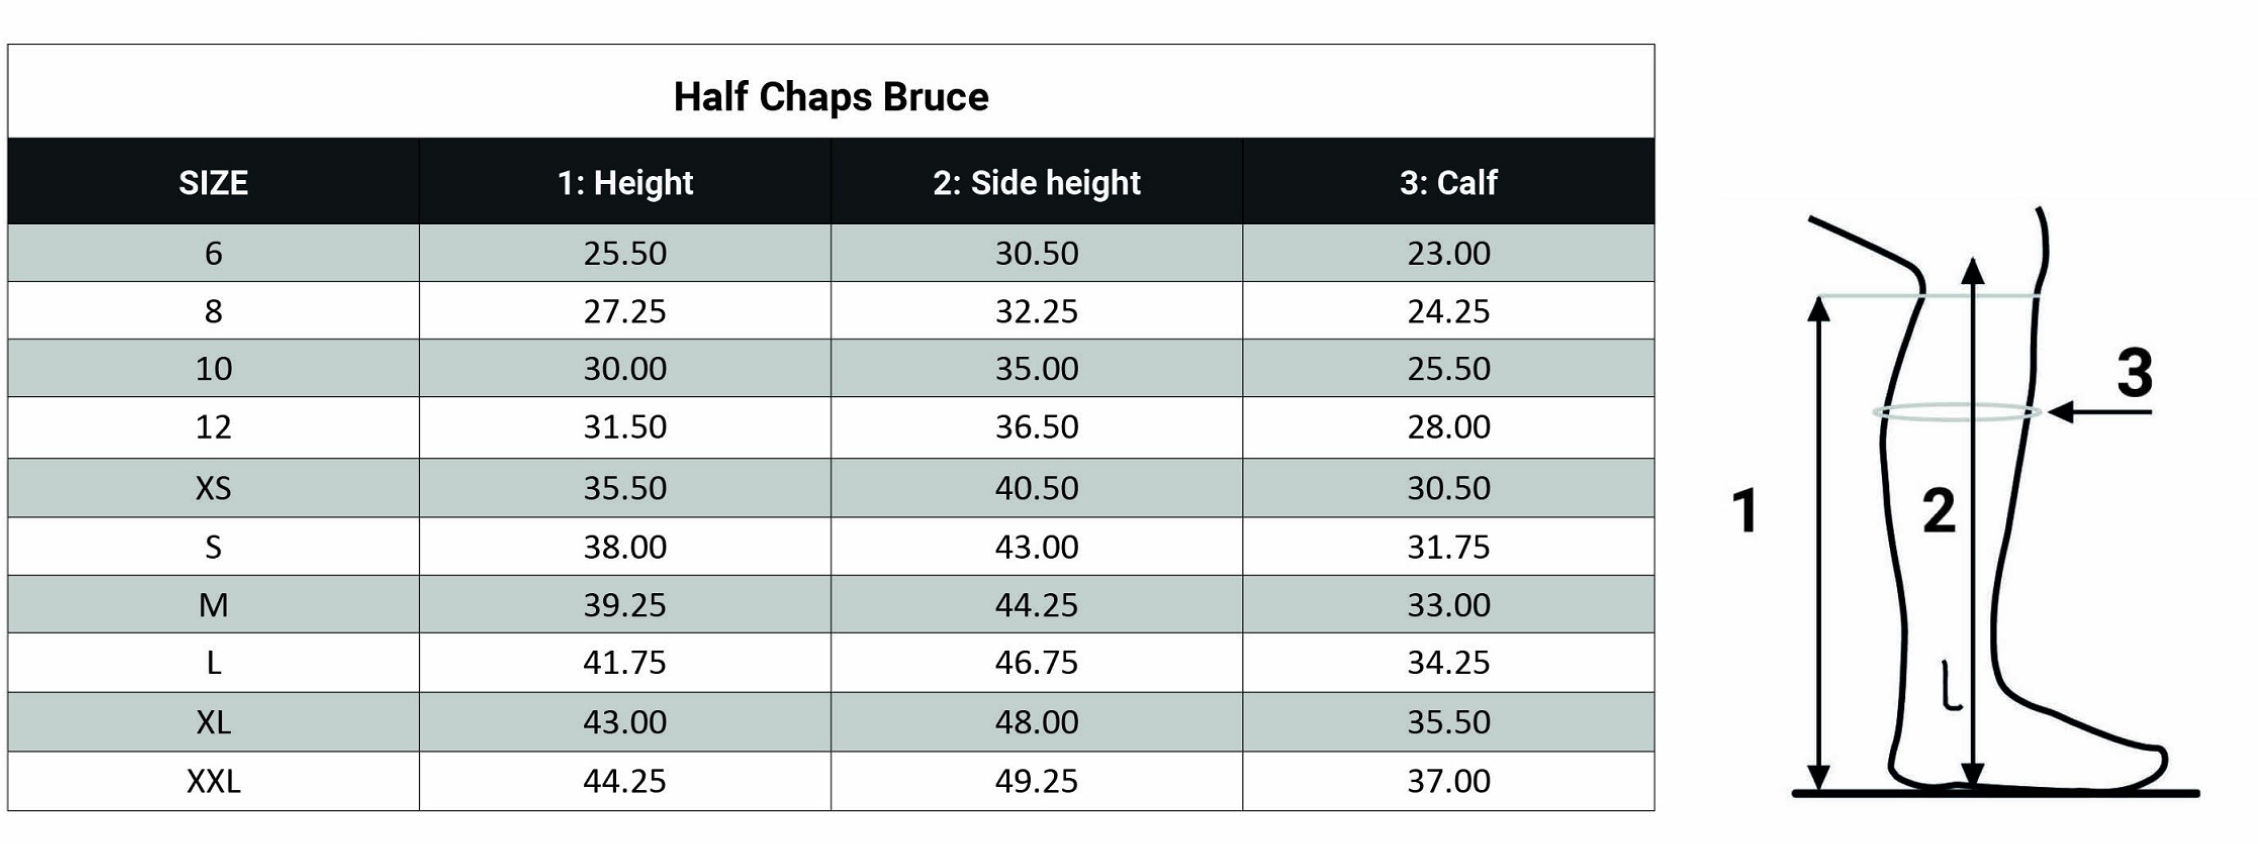Image resolution: width=2258 pixels, height=844 pixels.
Task: Click the number 3 label in leg diagram
Action: (x=2134, y=373)
